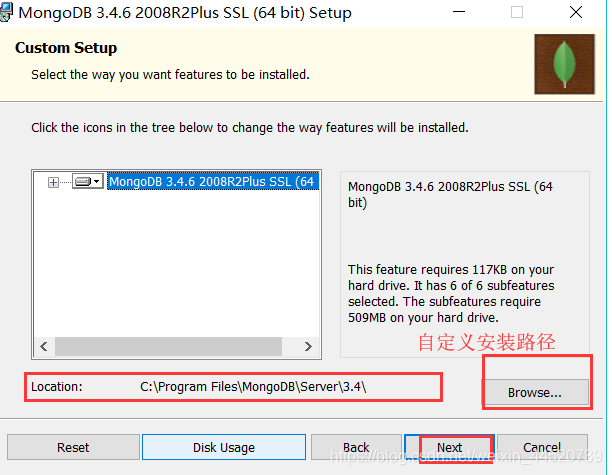Click the Custom Setup heading
The image size is (612, 475).
tap(66, 48)
